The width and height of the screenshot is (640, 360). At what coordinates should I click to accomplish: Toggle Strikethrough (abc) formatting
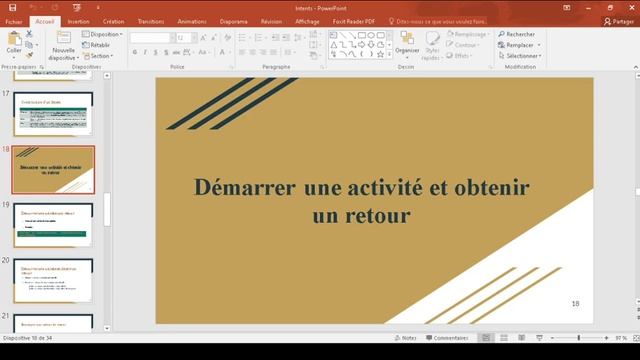(176, 52)
